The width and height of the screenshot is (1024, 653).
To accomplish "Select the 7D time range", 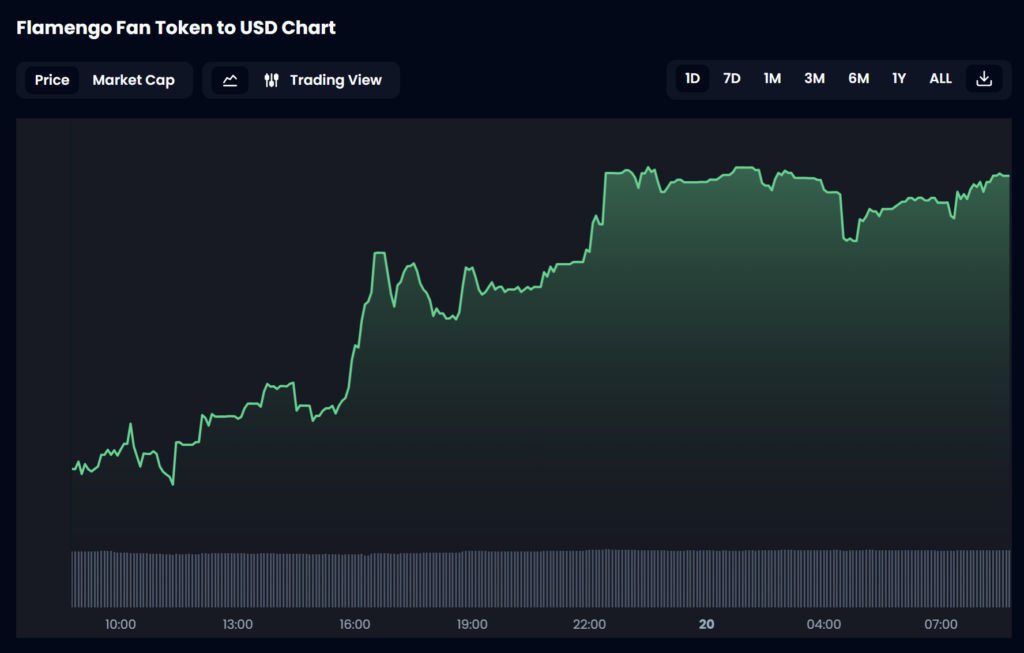I will [x=731, y=79].
